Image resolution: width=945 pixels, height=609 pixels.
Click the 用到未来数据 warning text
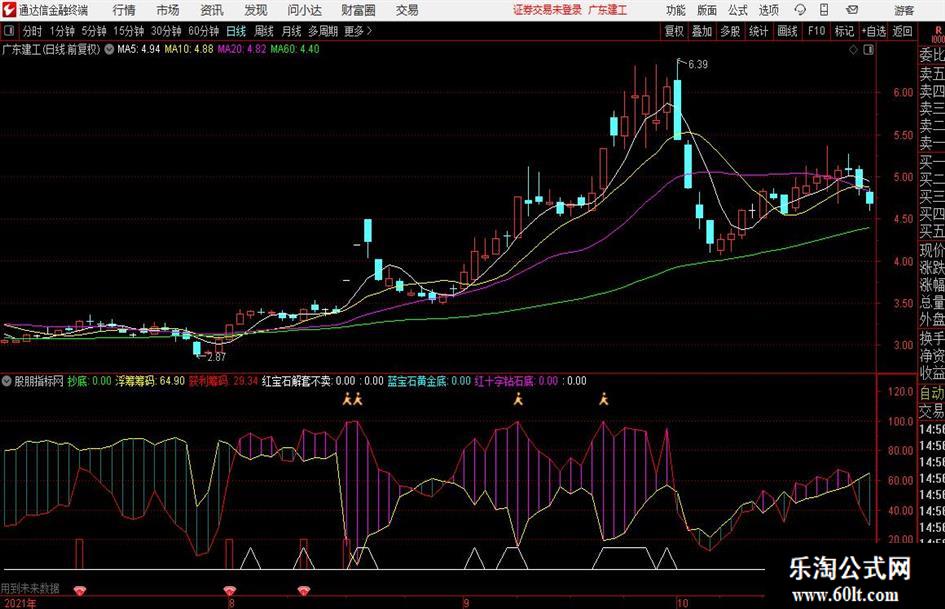pyautogui.click(x=30, y=588)
